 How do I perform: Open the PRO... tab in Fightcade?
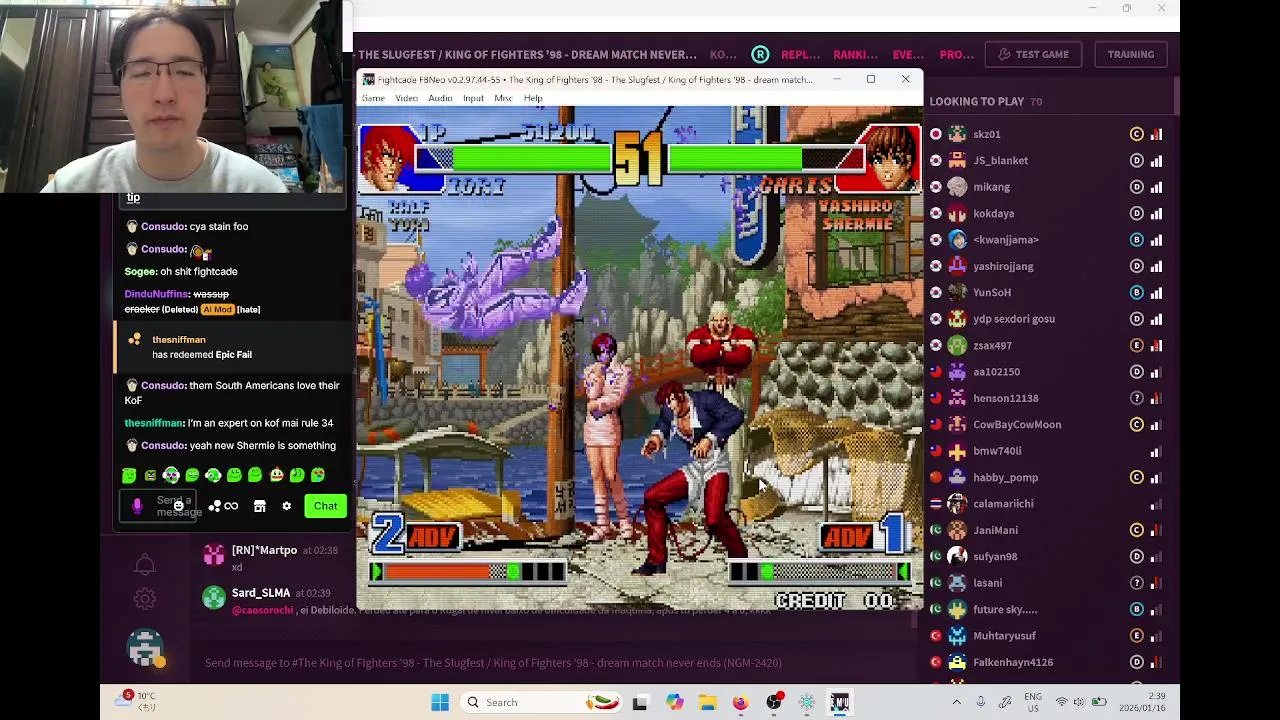point(956,54)
